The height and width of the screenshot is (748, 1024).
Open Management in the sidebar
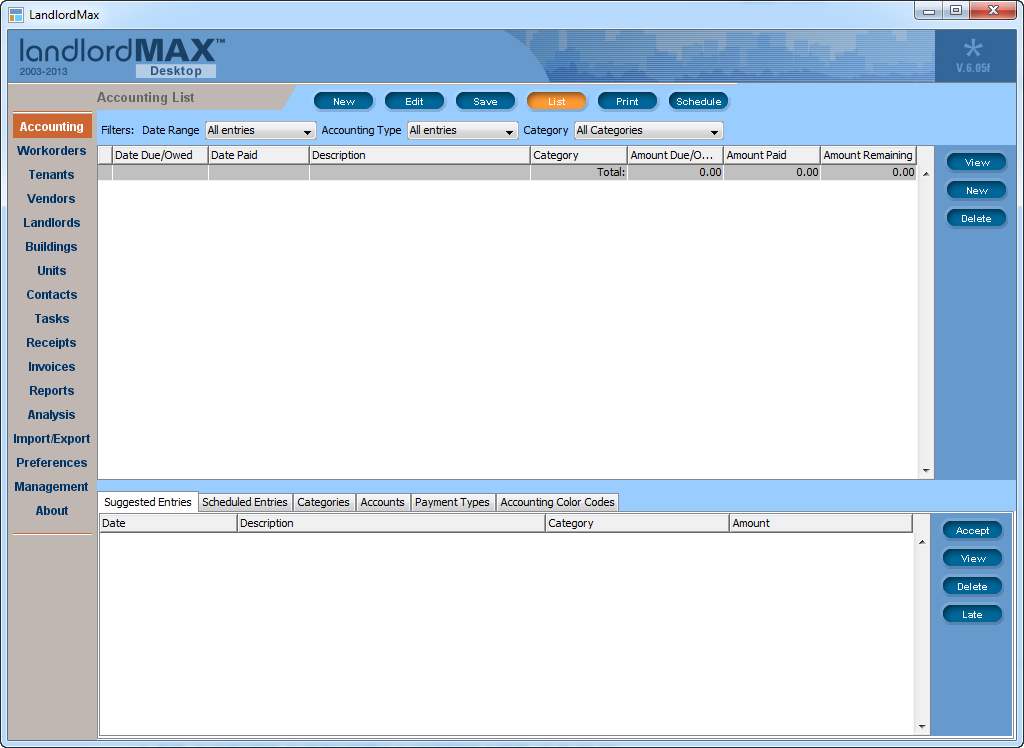pos(52,487)
